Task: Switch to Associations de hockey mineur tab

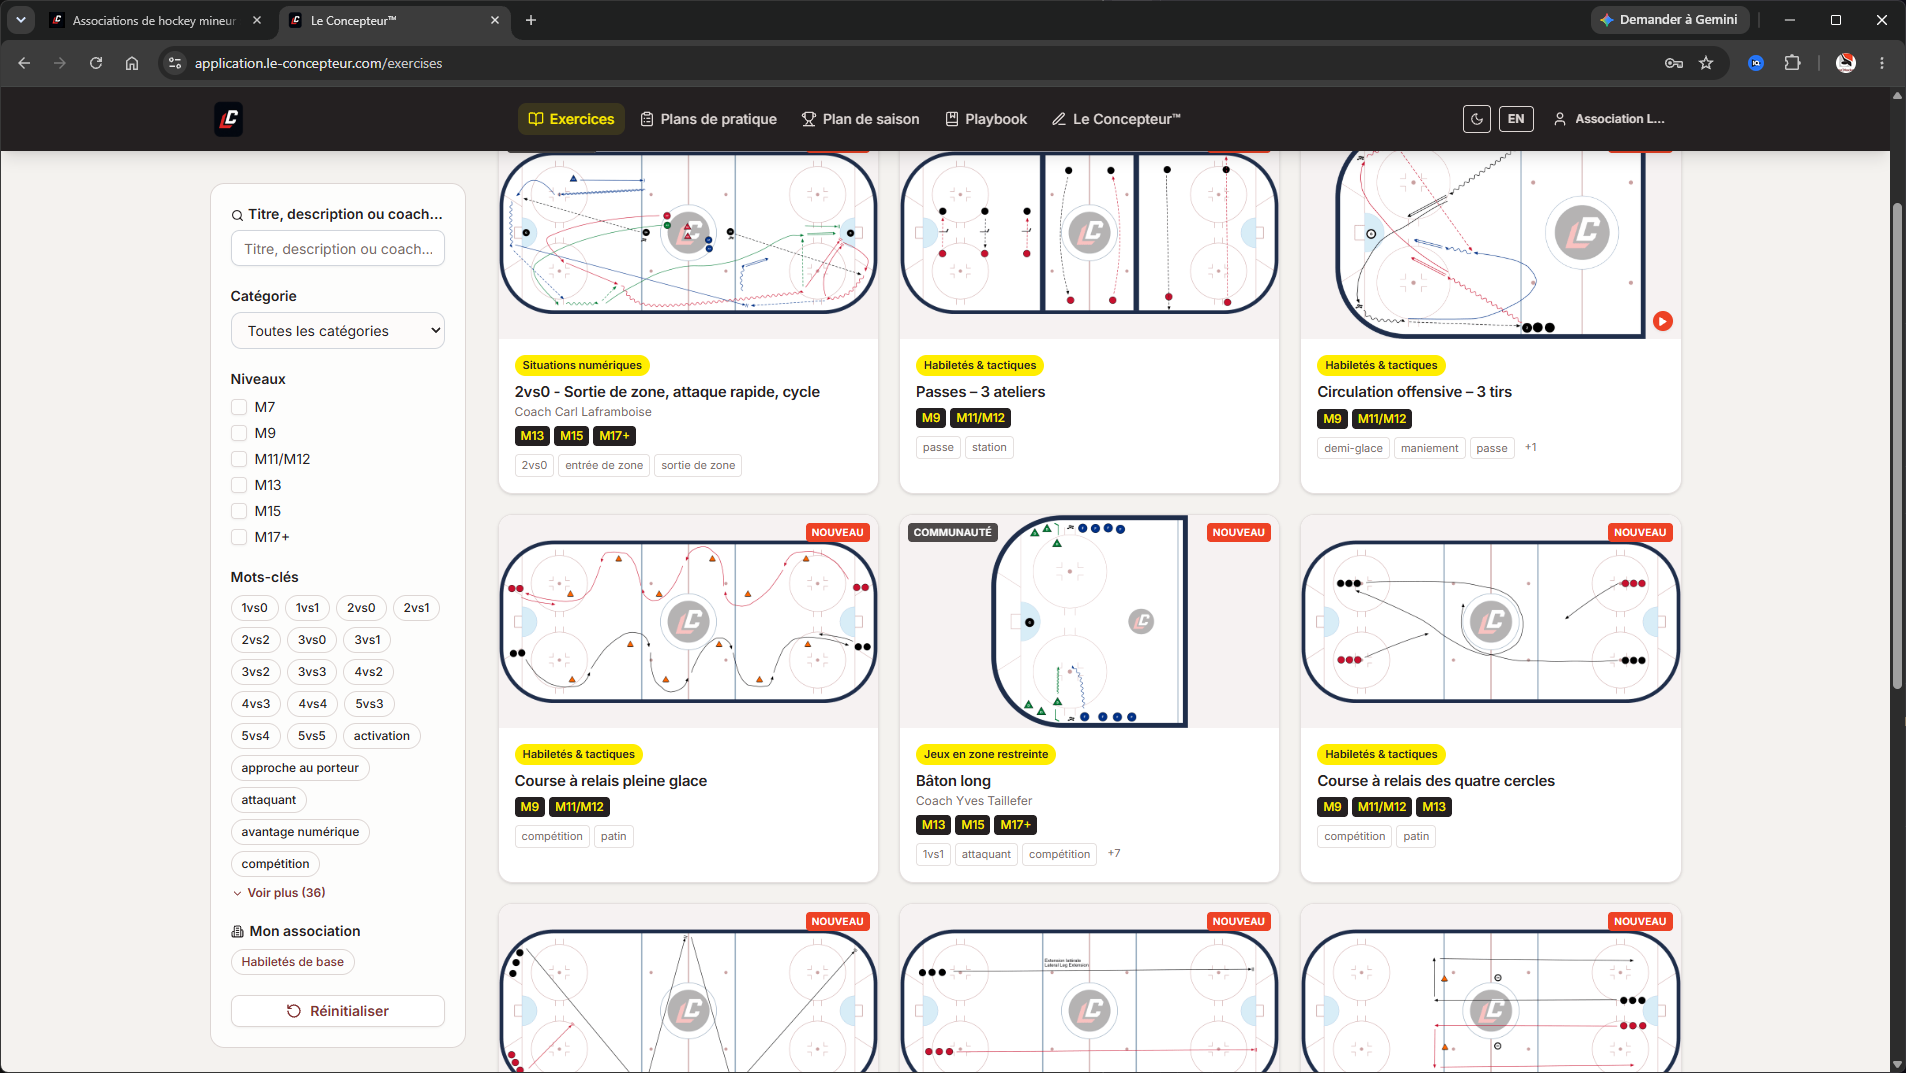Action: (x=156, y=20)
